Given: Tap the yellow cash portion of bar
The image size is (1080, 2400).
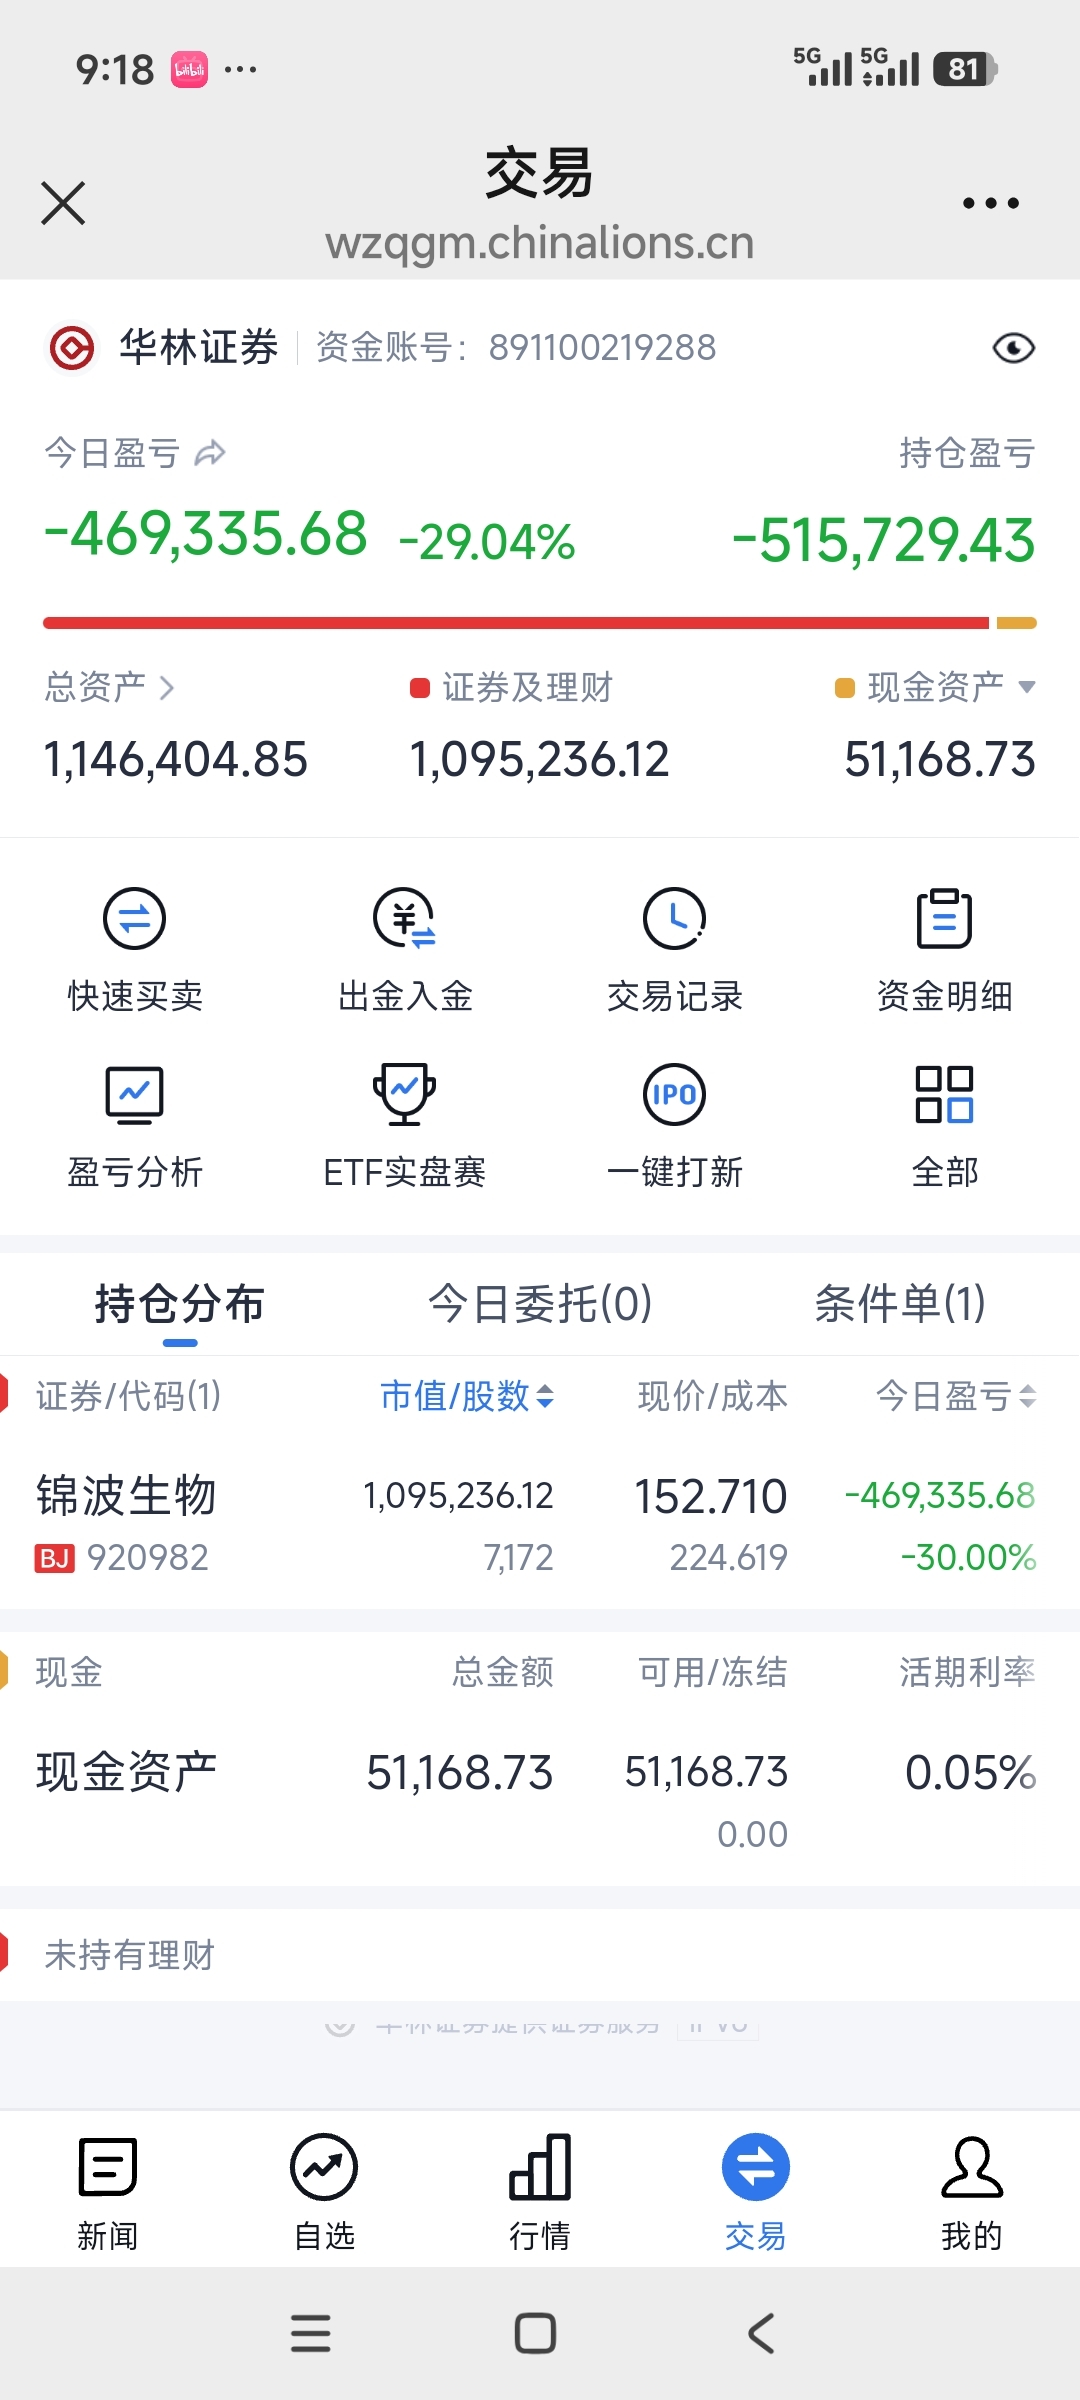Looking at the screenshot, I should point(1017,623).
